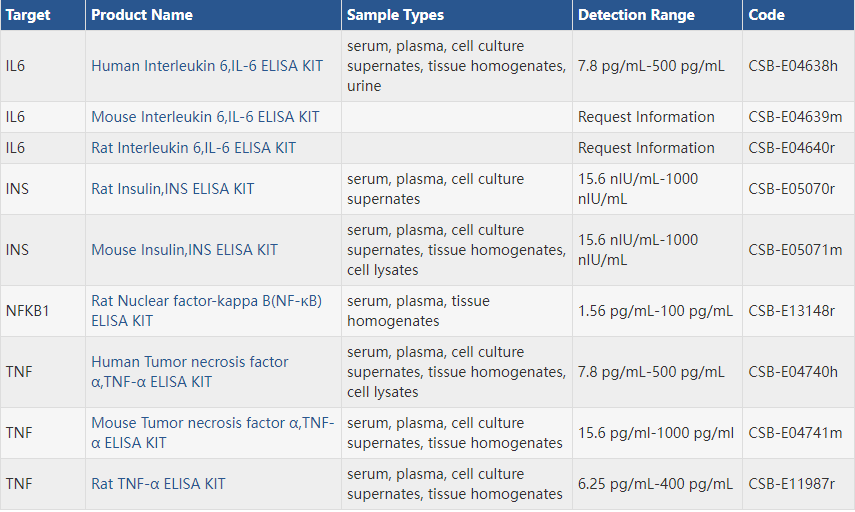Open Rat Nuclear factor-kappa B ELISA KIT link

(206, 311)
